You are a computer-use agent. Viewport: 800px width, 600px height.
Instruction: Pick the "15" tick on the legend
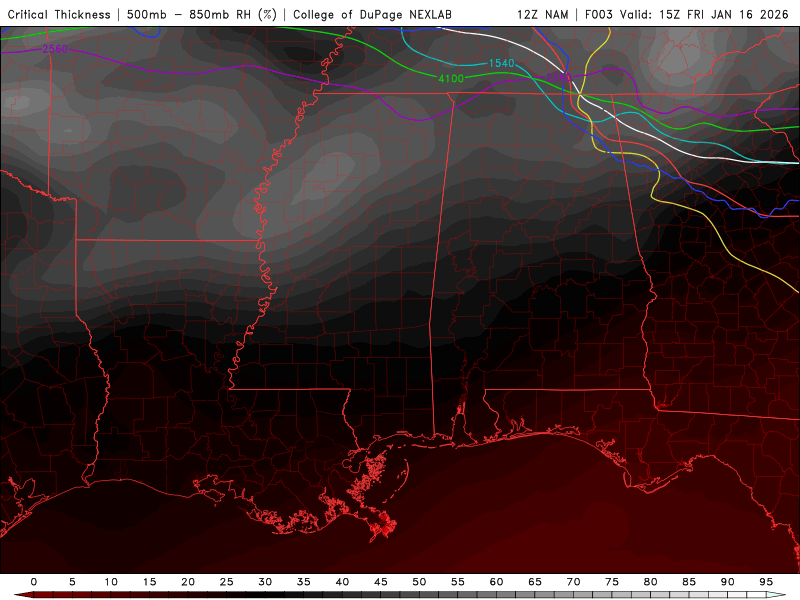pyautogui.click(x=149, y=582)
